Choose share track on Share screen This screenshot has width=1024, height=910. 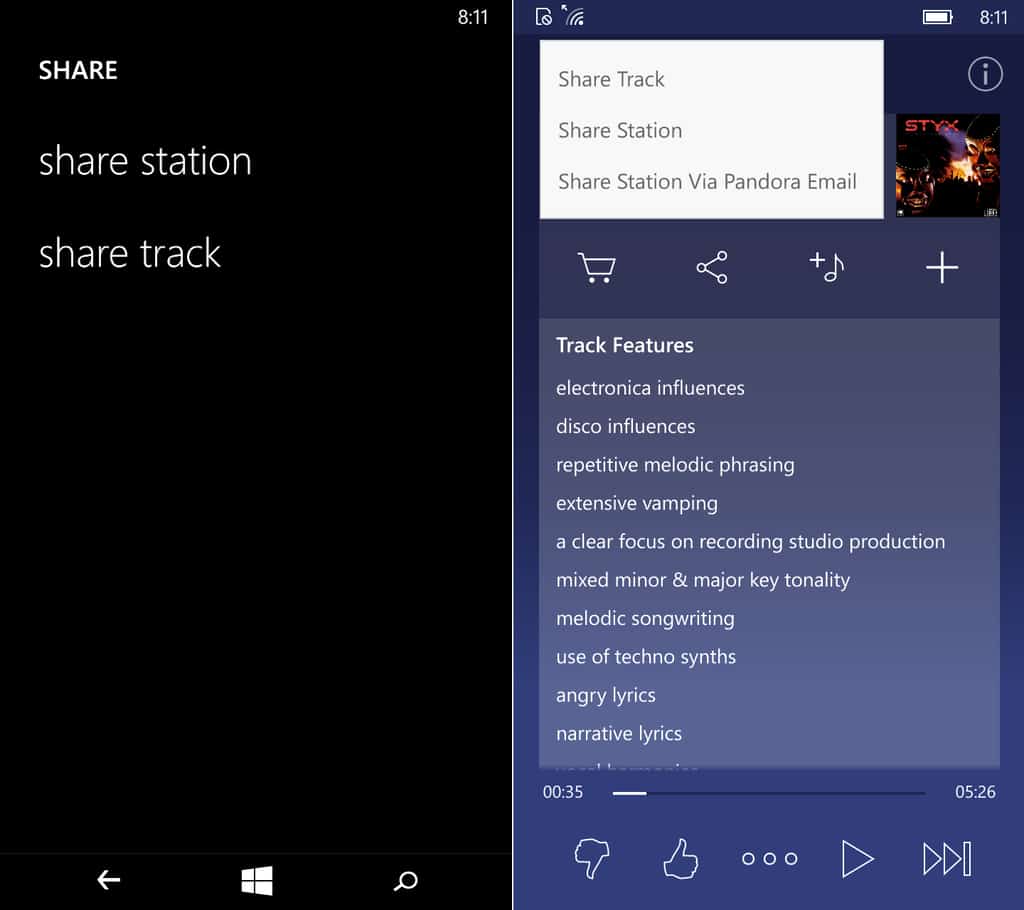coord(129,253)
